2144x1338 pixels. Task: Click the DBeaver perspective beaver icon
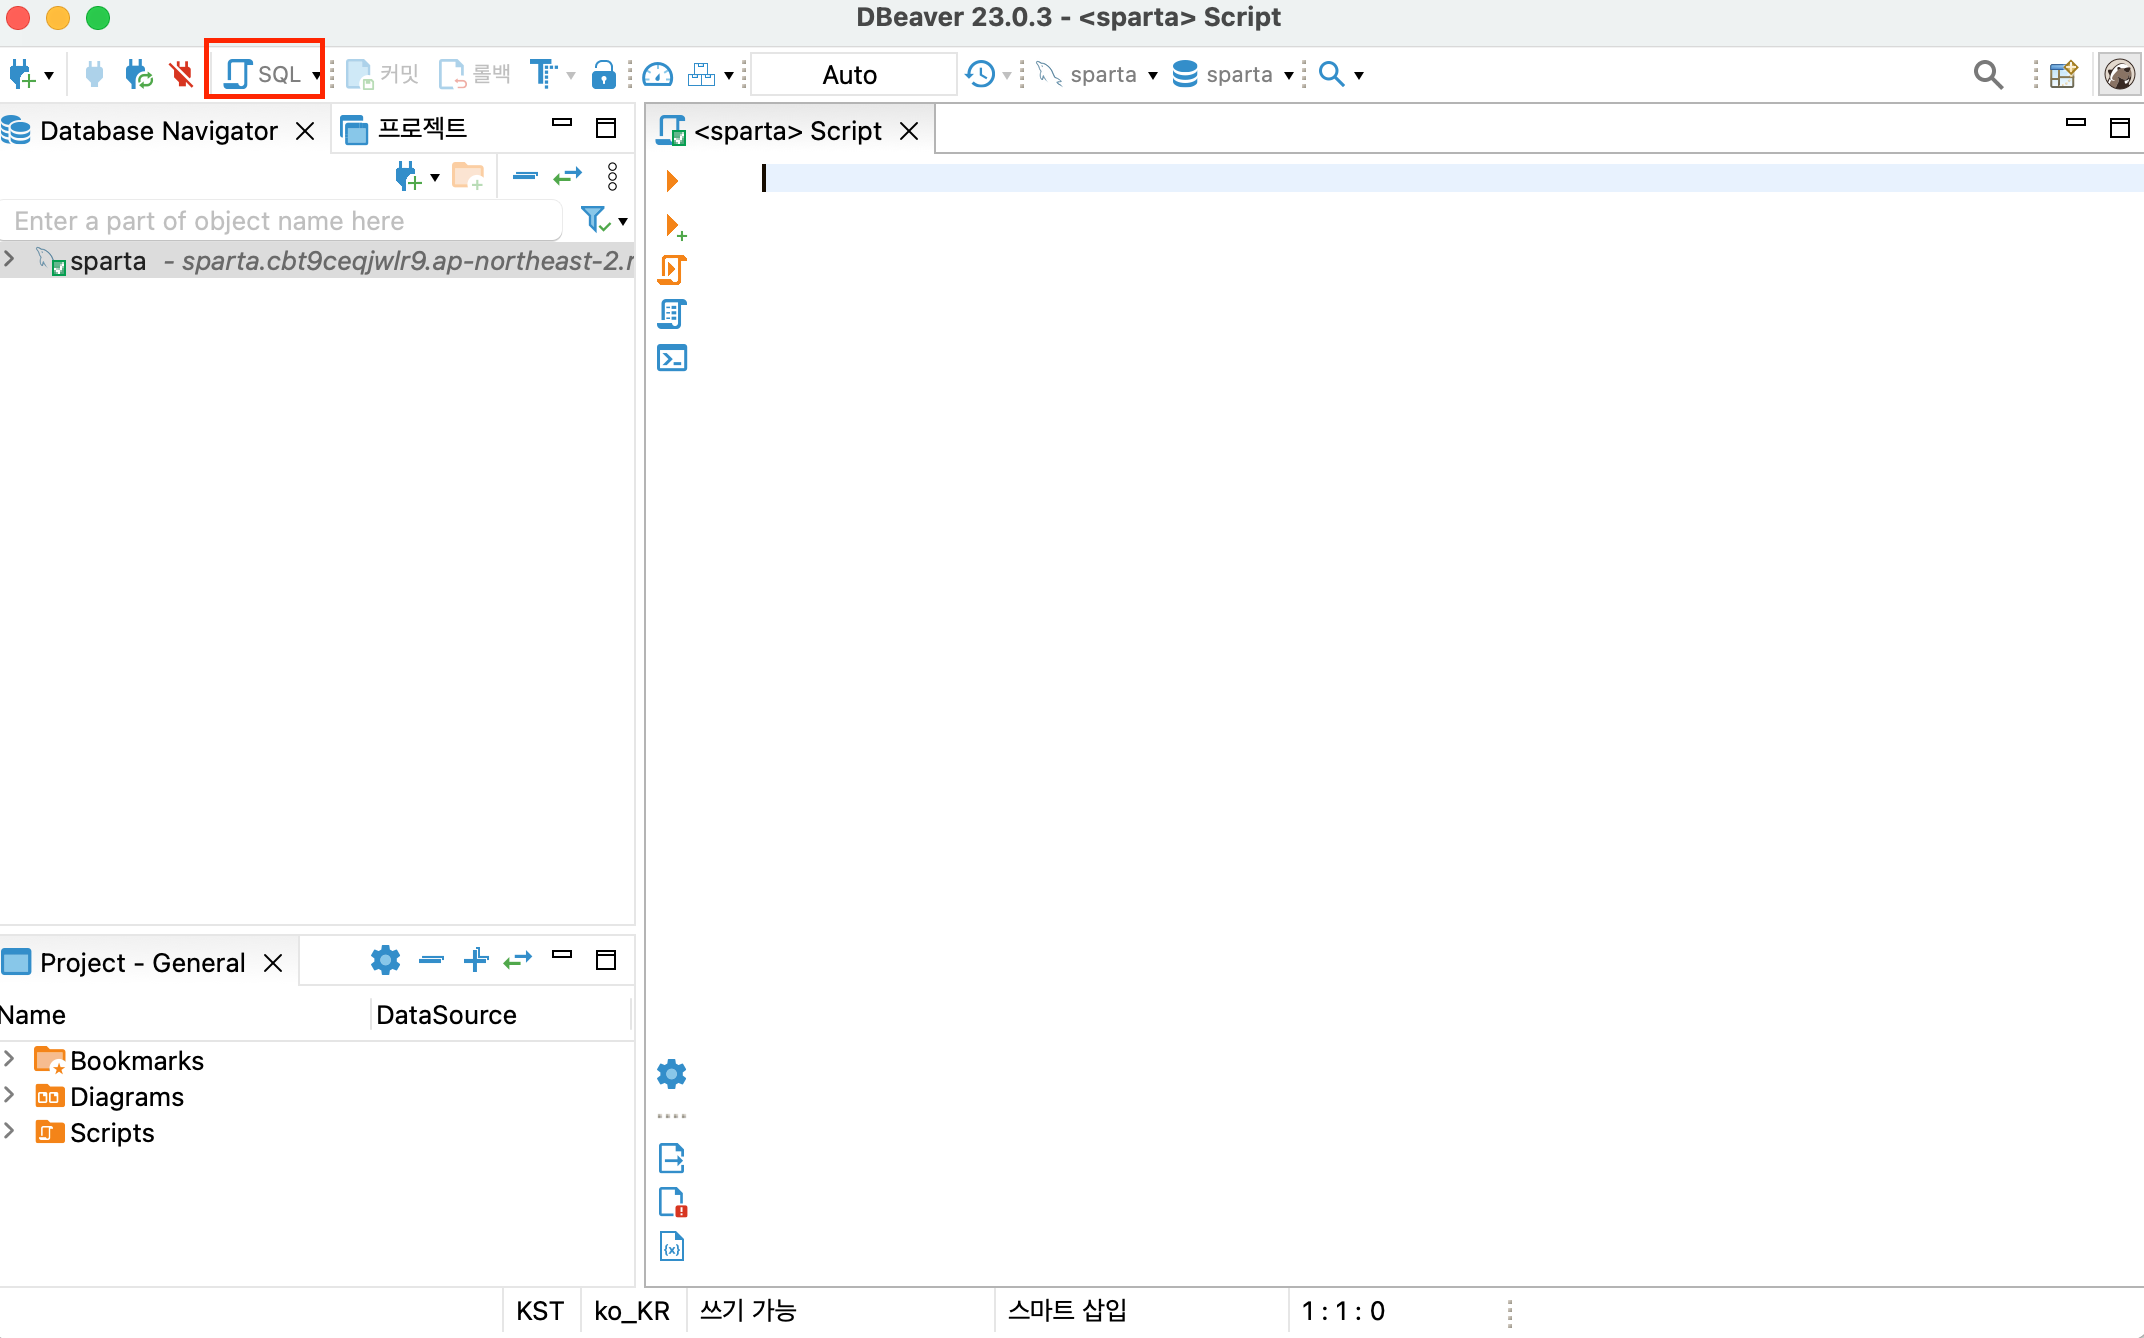coord(2119,74)
